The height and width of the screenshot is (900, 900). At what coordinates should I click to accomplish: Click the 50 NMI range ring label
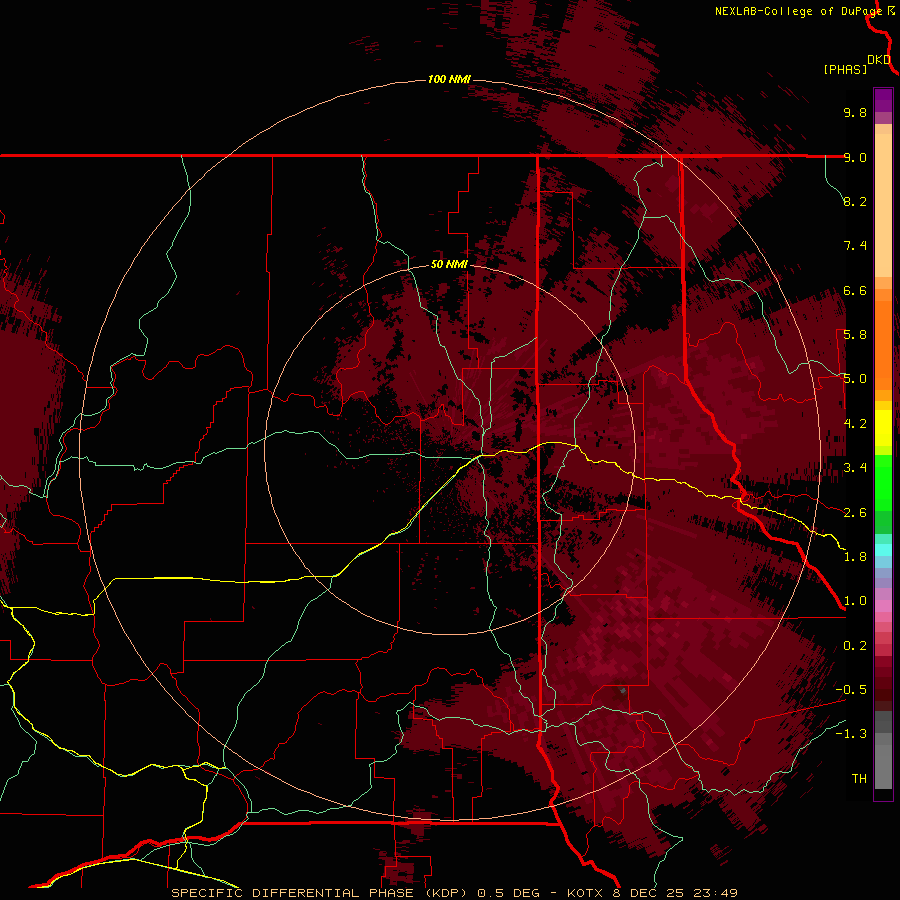pyautogui.click(x=449, y=265)
